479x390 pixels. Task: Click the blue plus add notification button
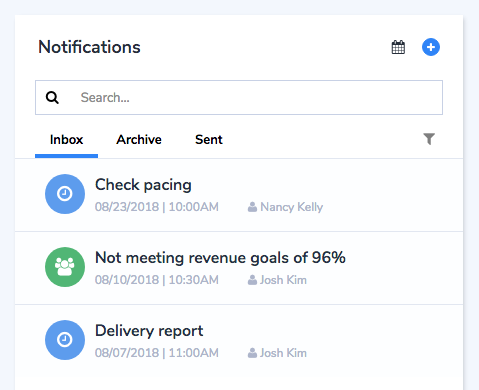431,47
